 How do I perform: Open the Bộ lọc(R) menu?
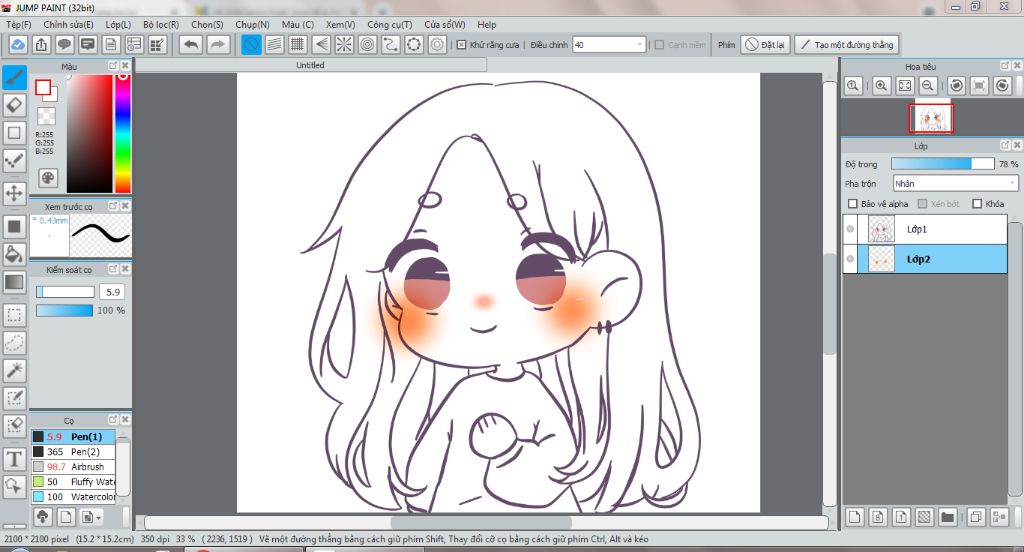161,24
